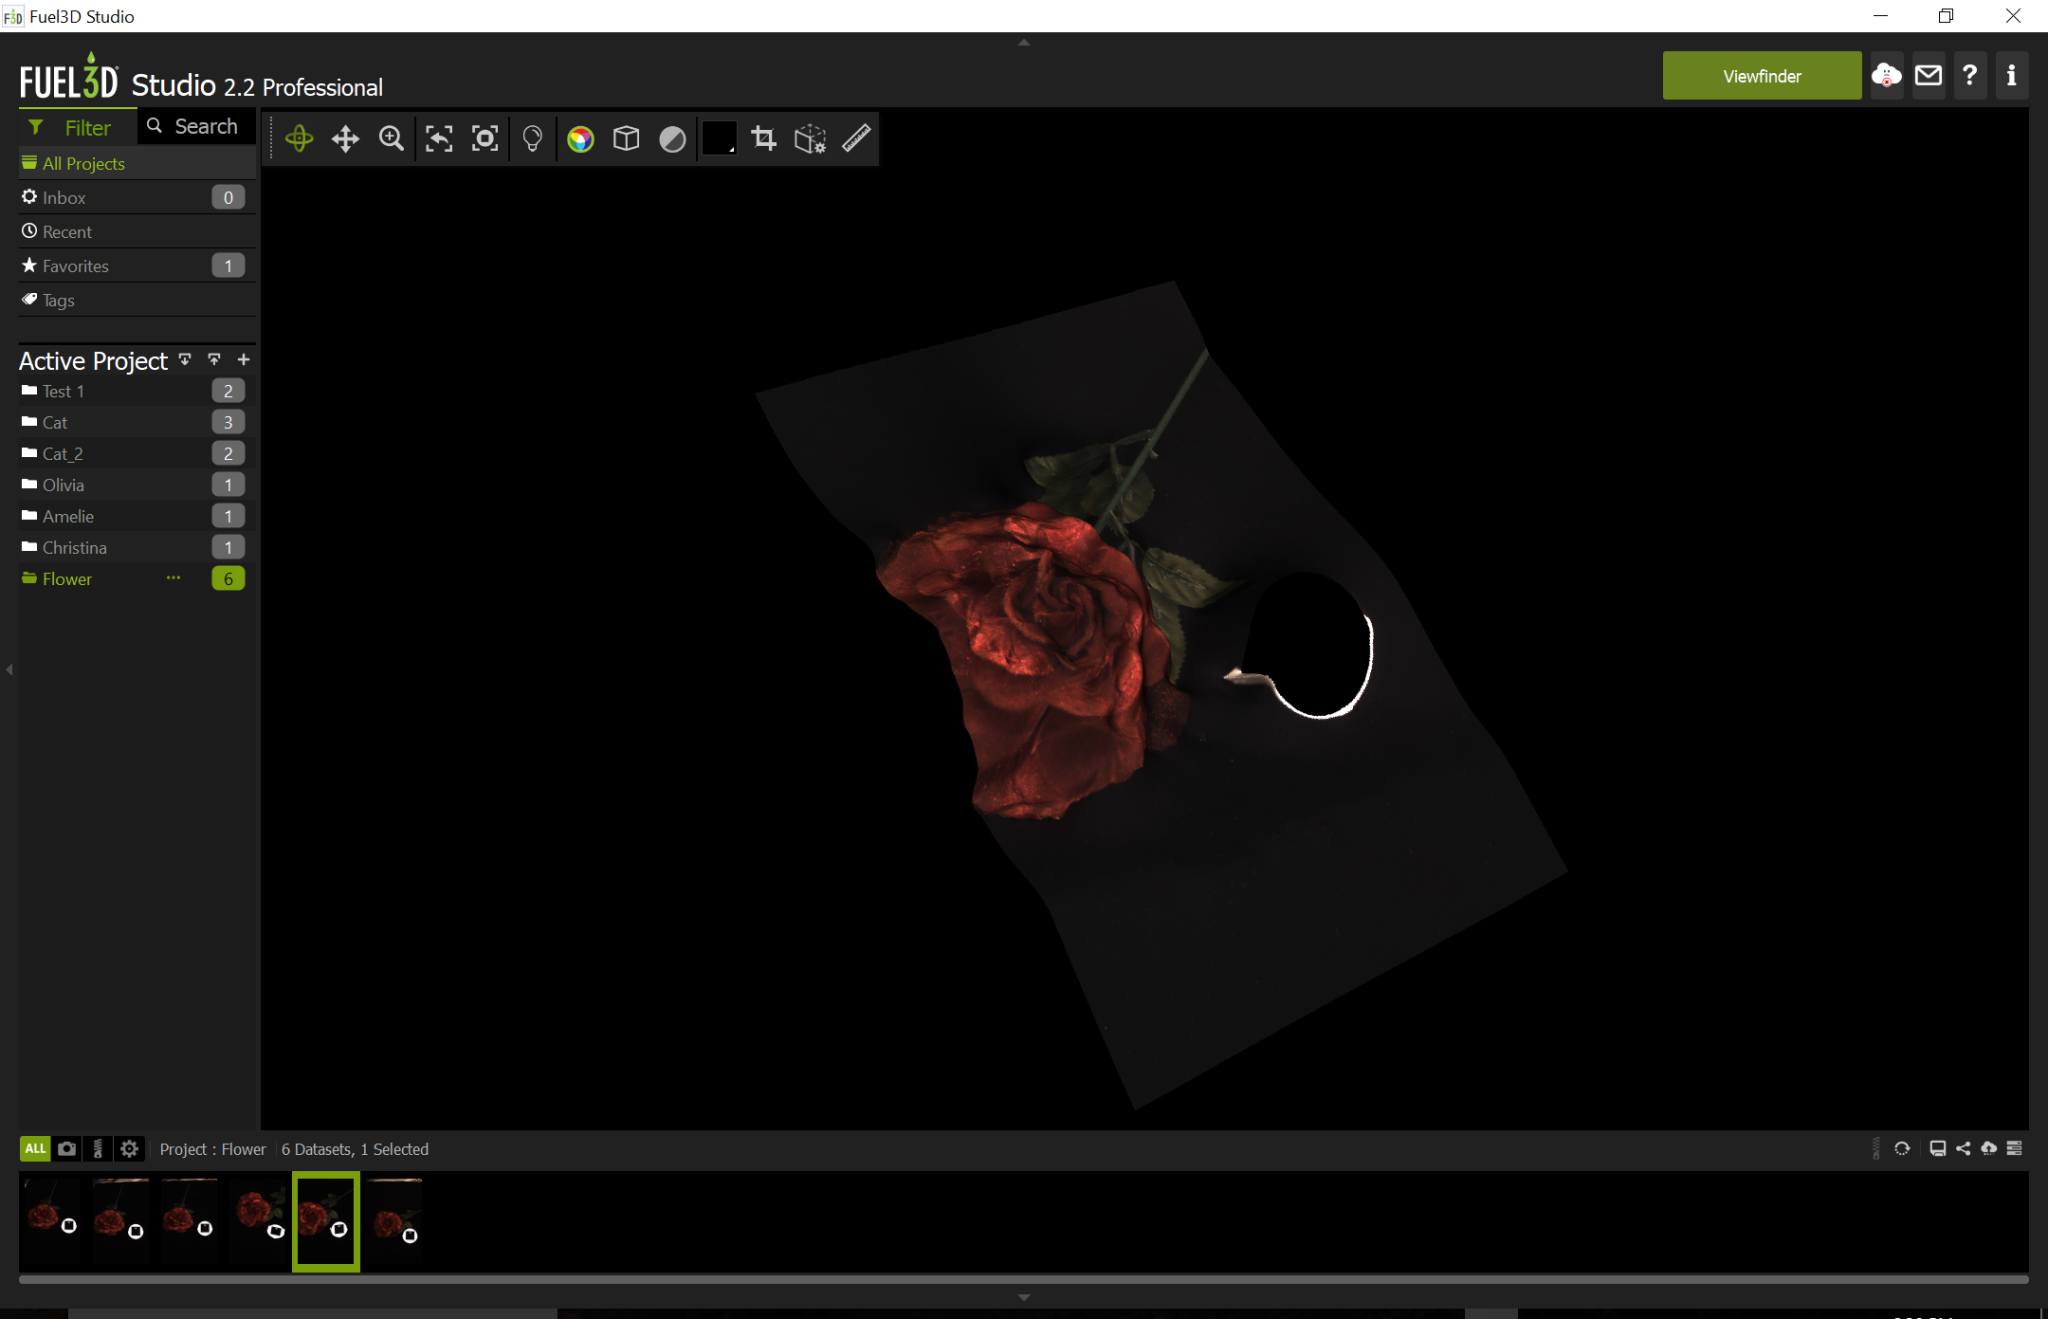
Task: Expand the Flower project options menu
Action: tap(174, 578)
